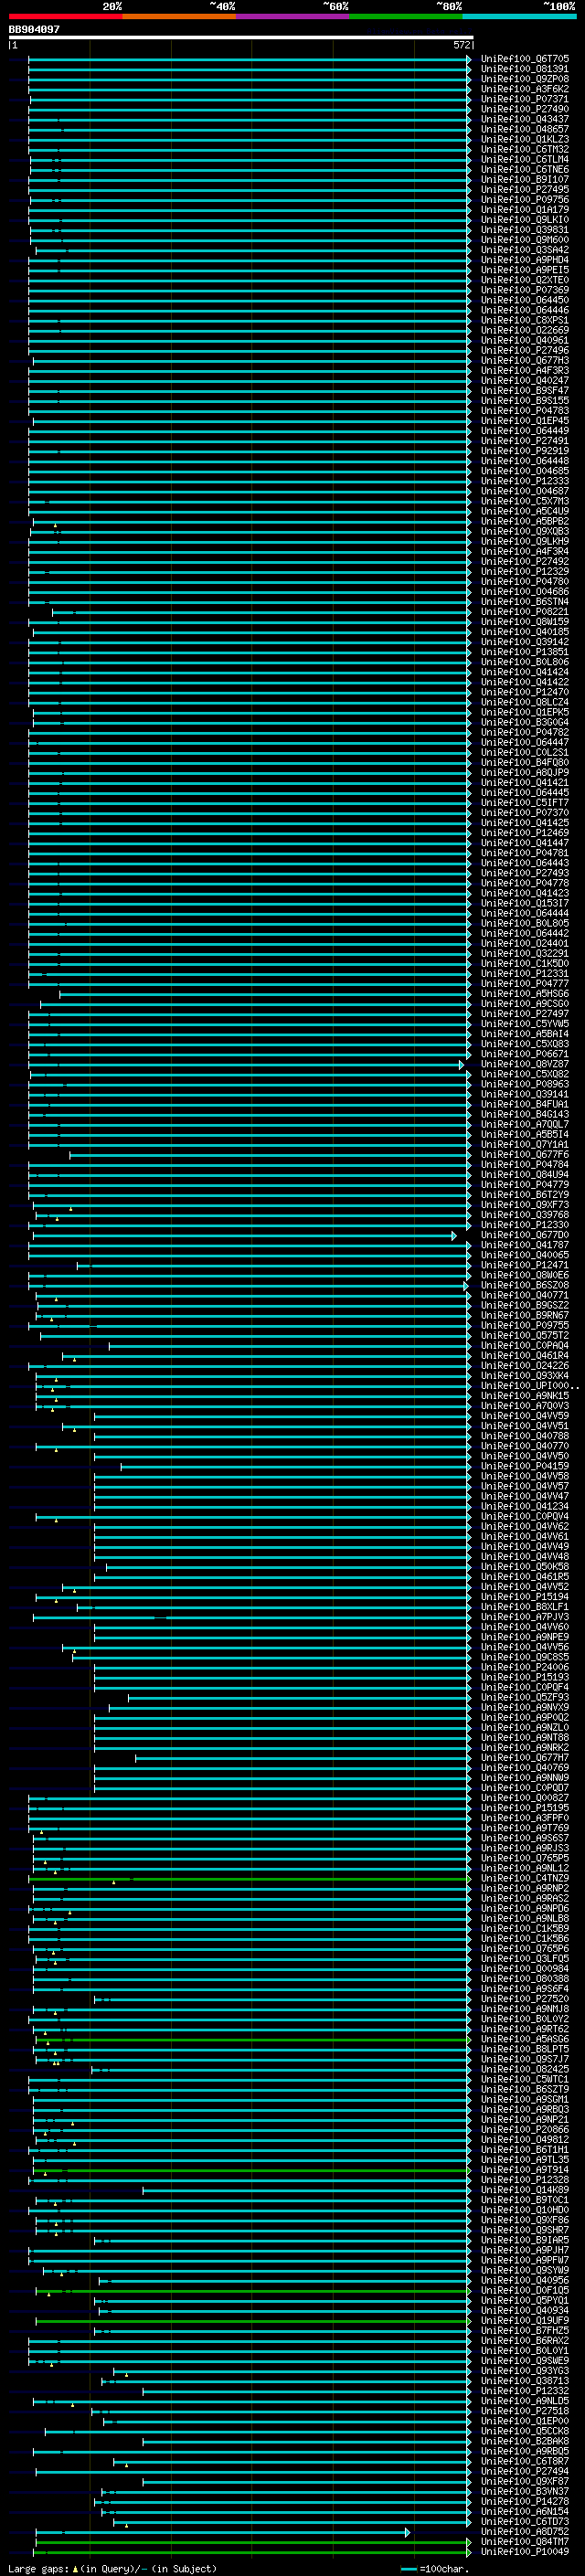Select label UniRef100_Q14K89
The width and height of the screenshot is (585, 2576).
coord(525,2190)
